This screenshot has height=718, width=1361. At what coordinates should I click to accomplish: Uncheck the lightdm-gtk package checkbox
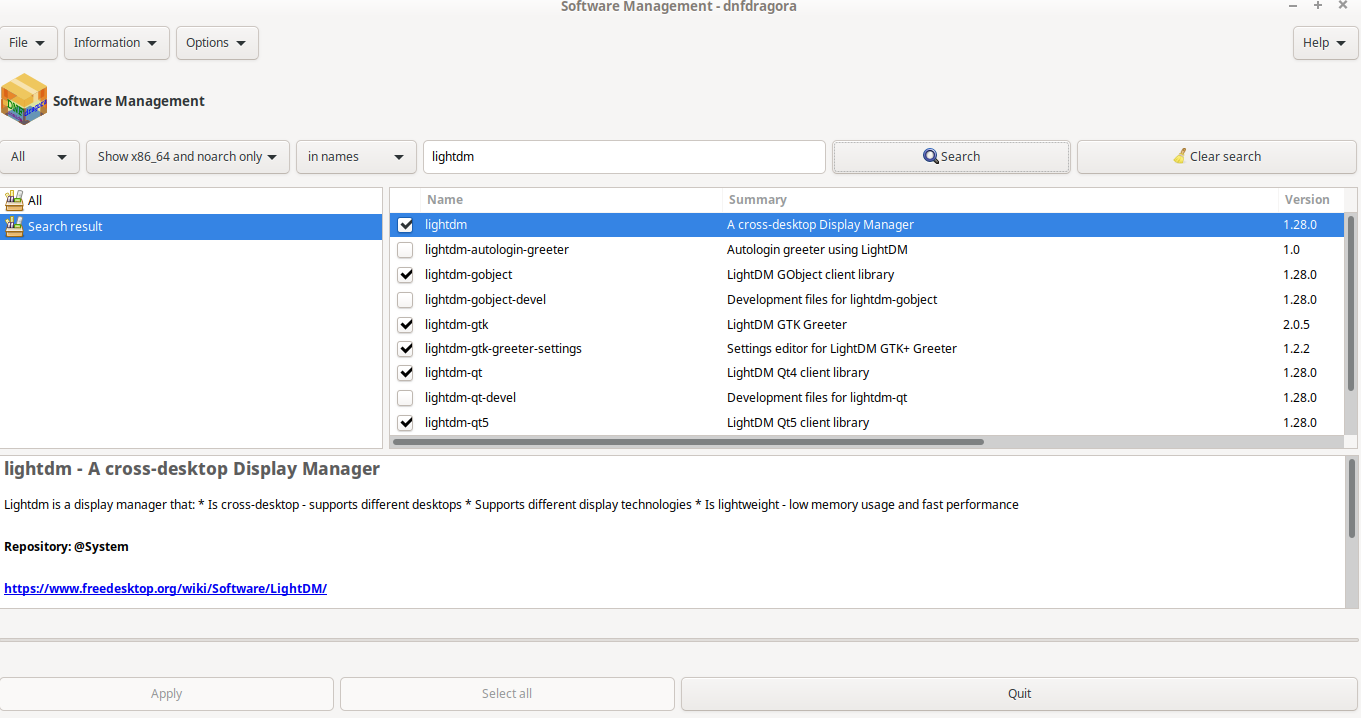(x=405, y=324)
